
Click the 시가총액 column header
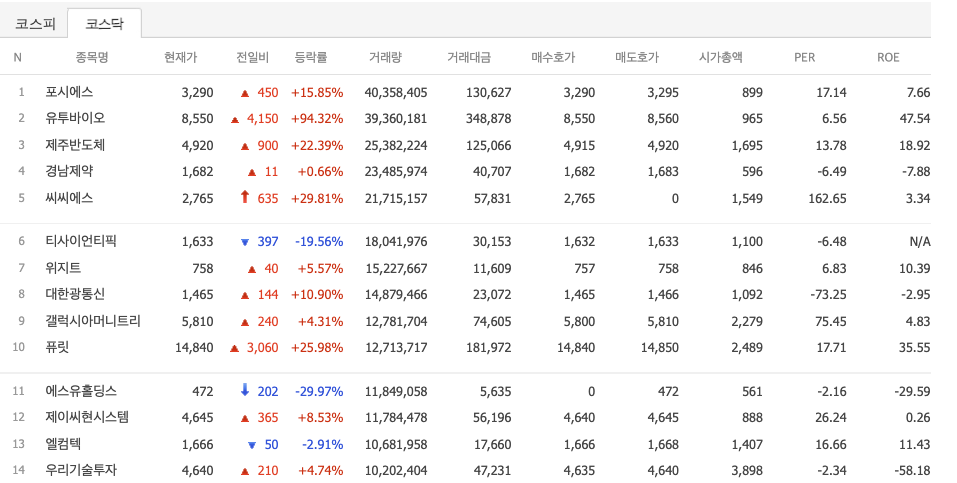tap(720, 57)
